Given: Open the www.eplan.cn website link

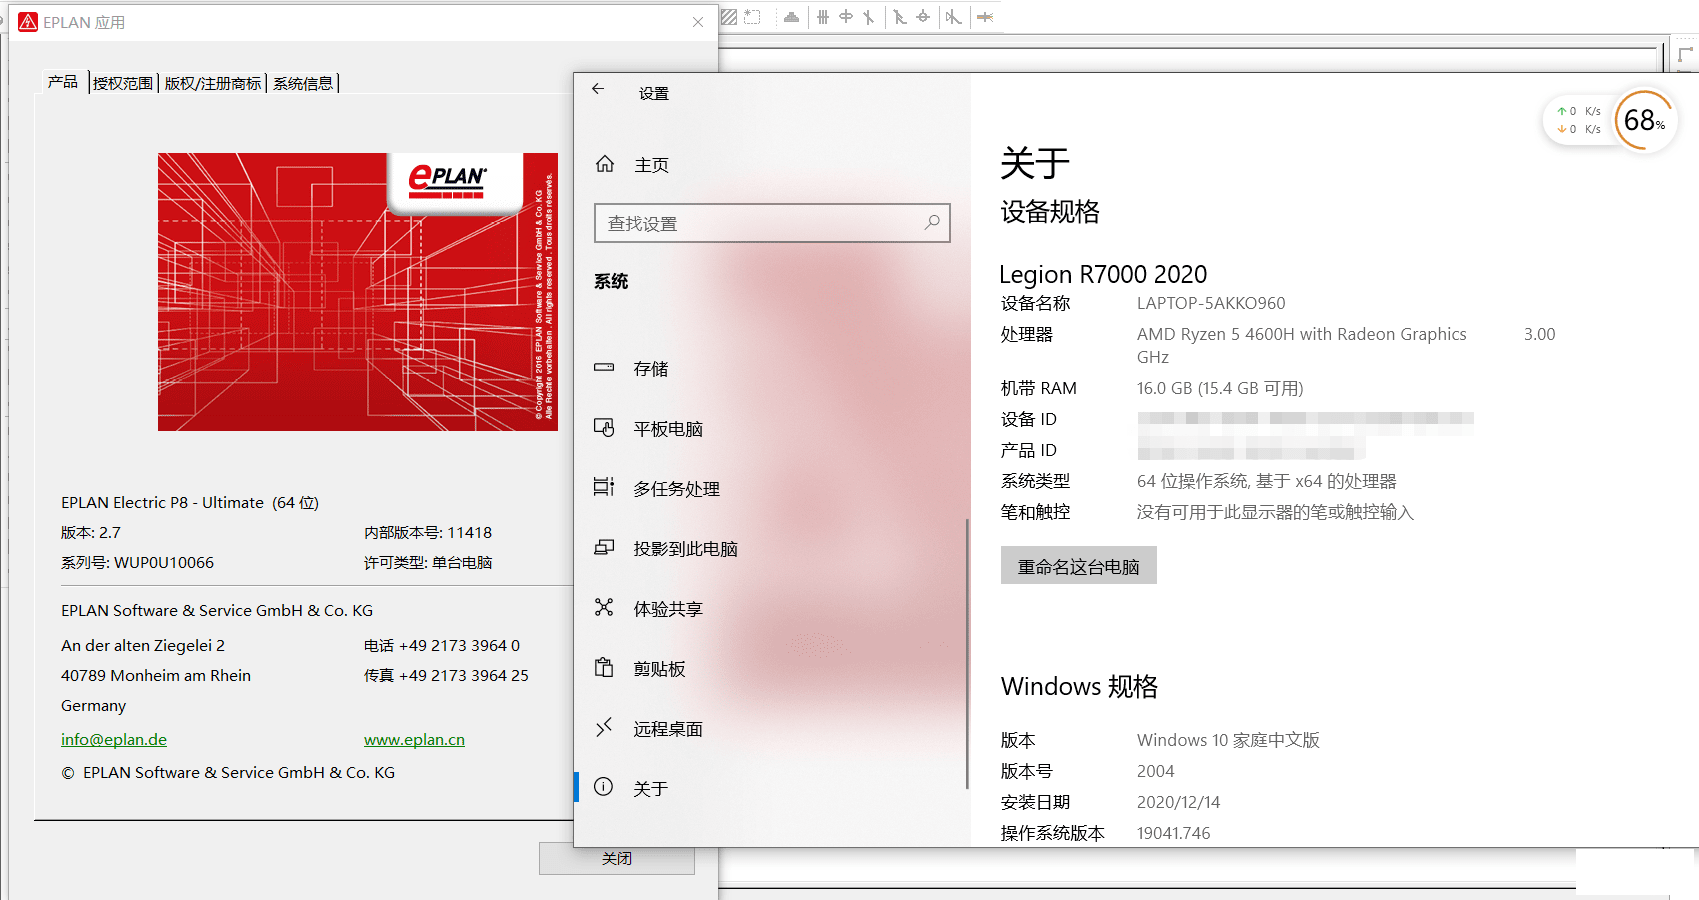Looking at the screenshot, I should 414,740.
